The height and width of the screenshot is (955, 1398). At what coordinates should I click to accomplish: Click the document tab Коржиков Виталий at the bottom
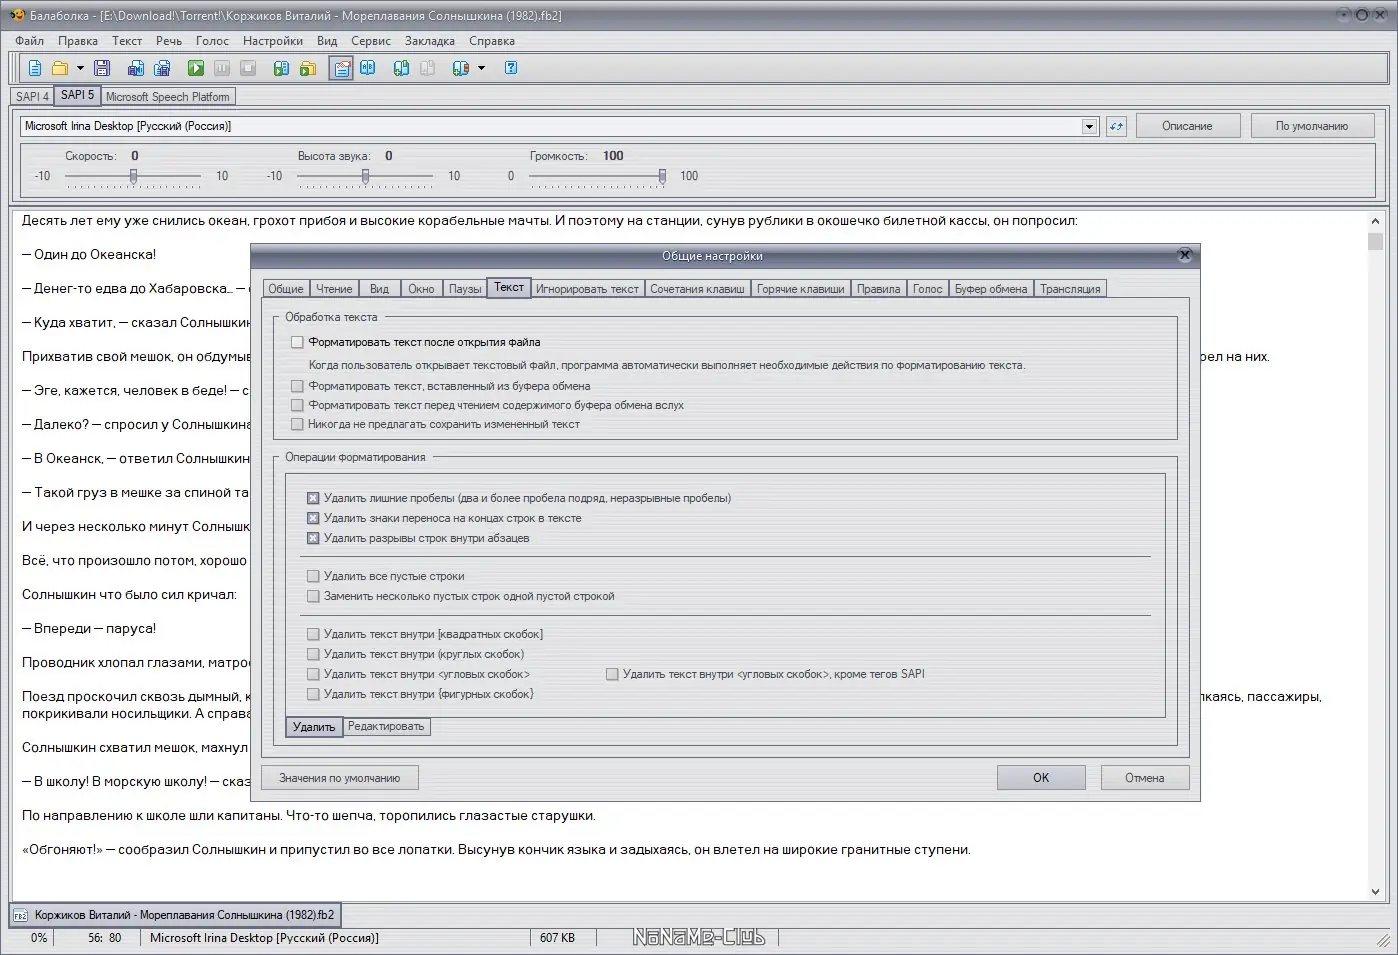click(x=175, y=915)
